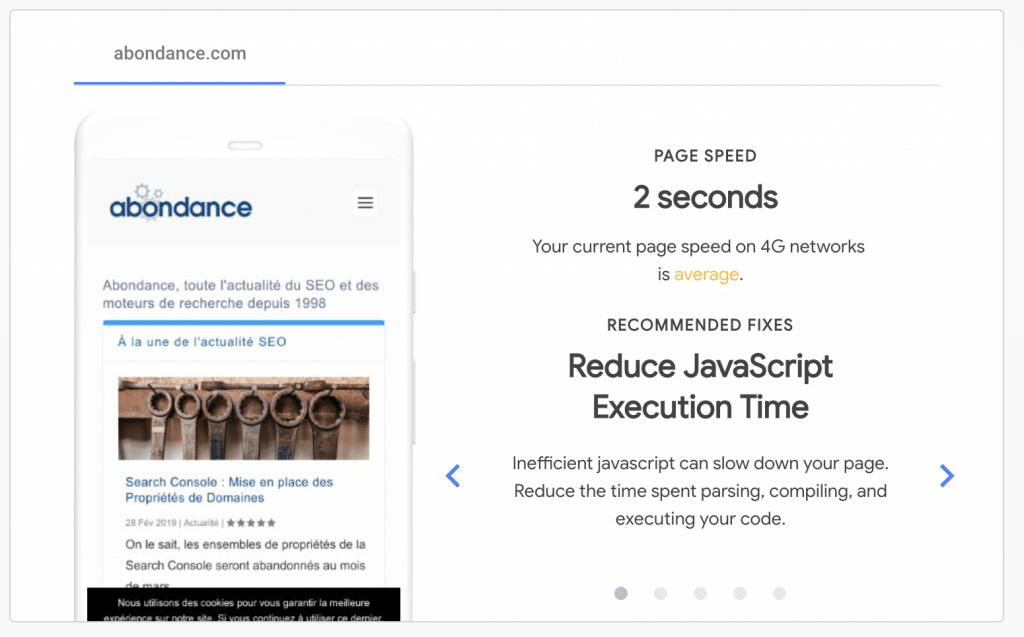
Task: Click the yellow 'average' rating word
Action: coord(707,274)
